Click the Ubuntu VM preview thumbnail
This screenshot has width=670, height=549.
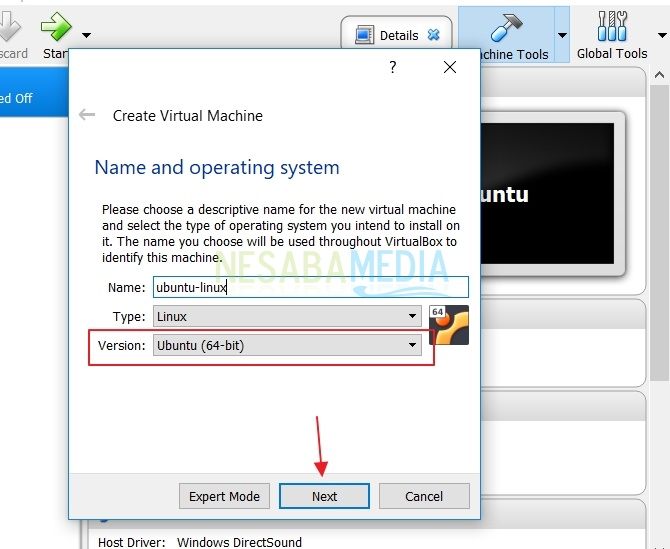(547, 194)
